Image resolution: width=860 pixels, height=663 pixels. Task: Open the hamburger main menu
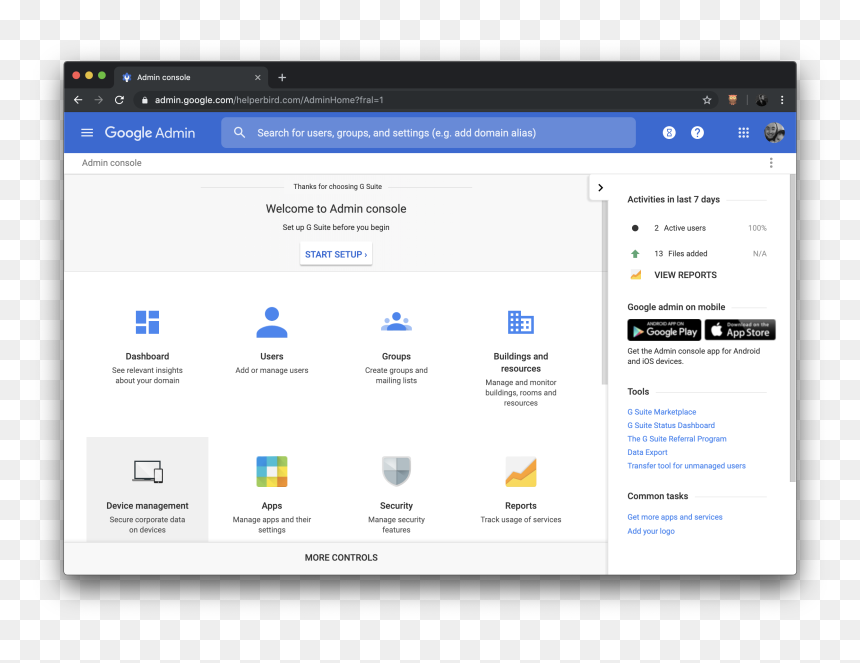(87, 133)
